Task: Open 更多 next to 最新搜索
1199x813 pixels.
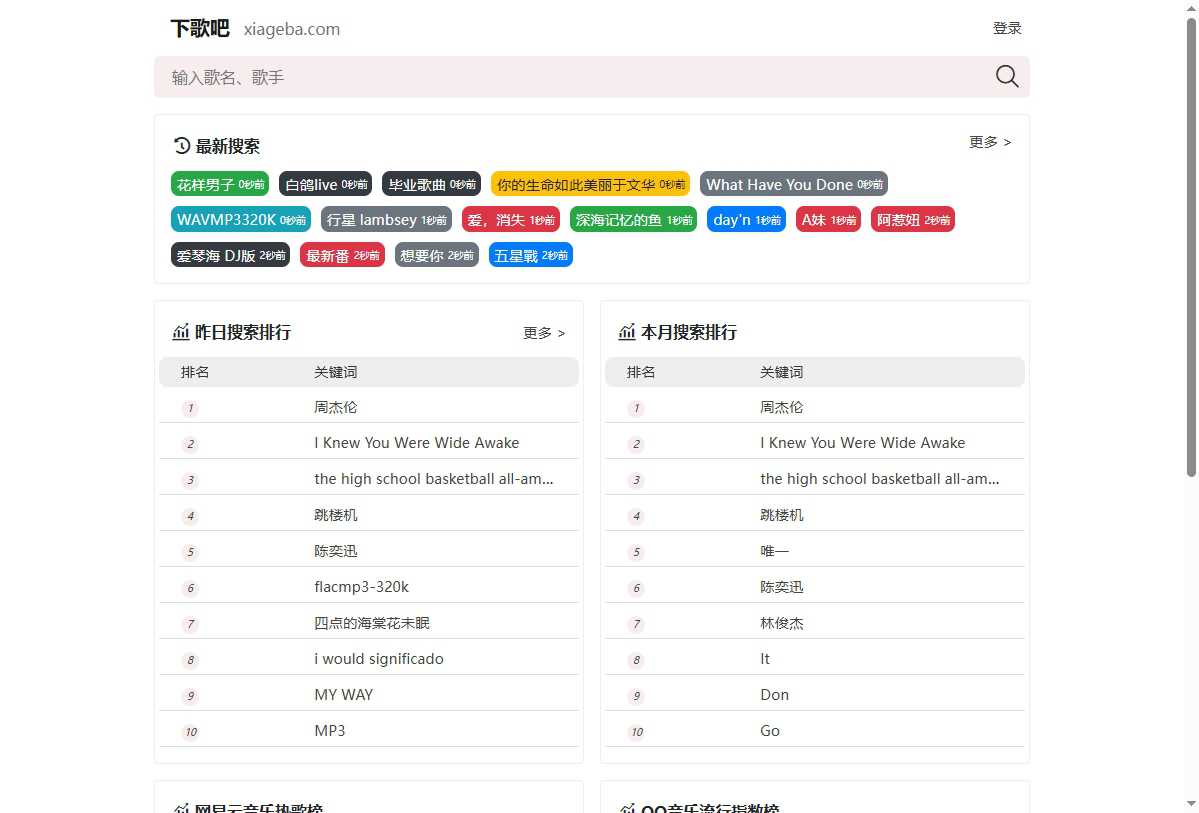Action: [x=989, y=142]
